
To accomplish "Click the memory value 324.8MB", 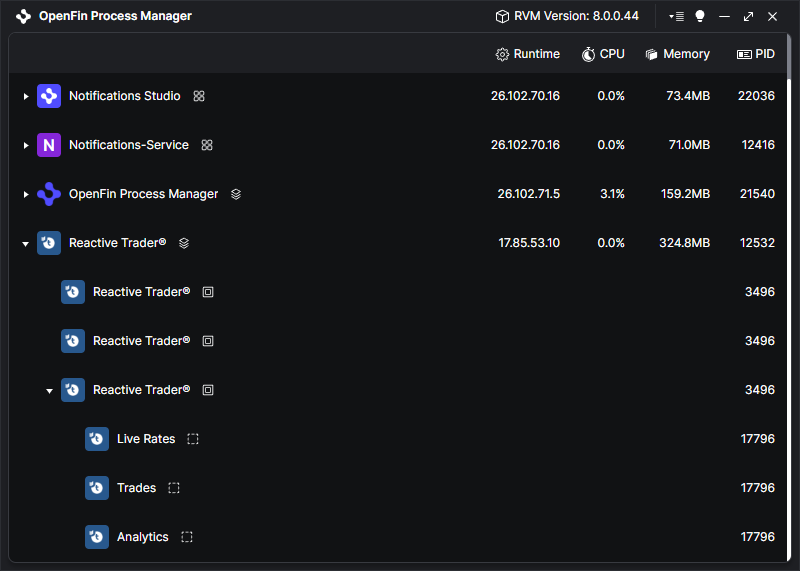I will pyautogui.click(x=685, y=243).
